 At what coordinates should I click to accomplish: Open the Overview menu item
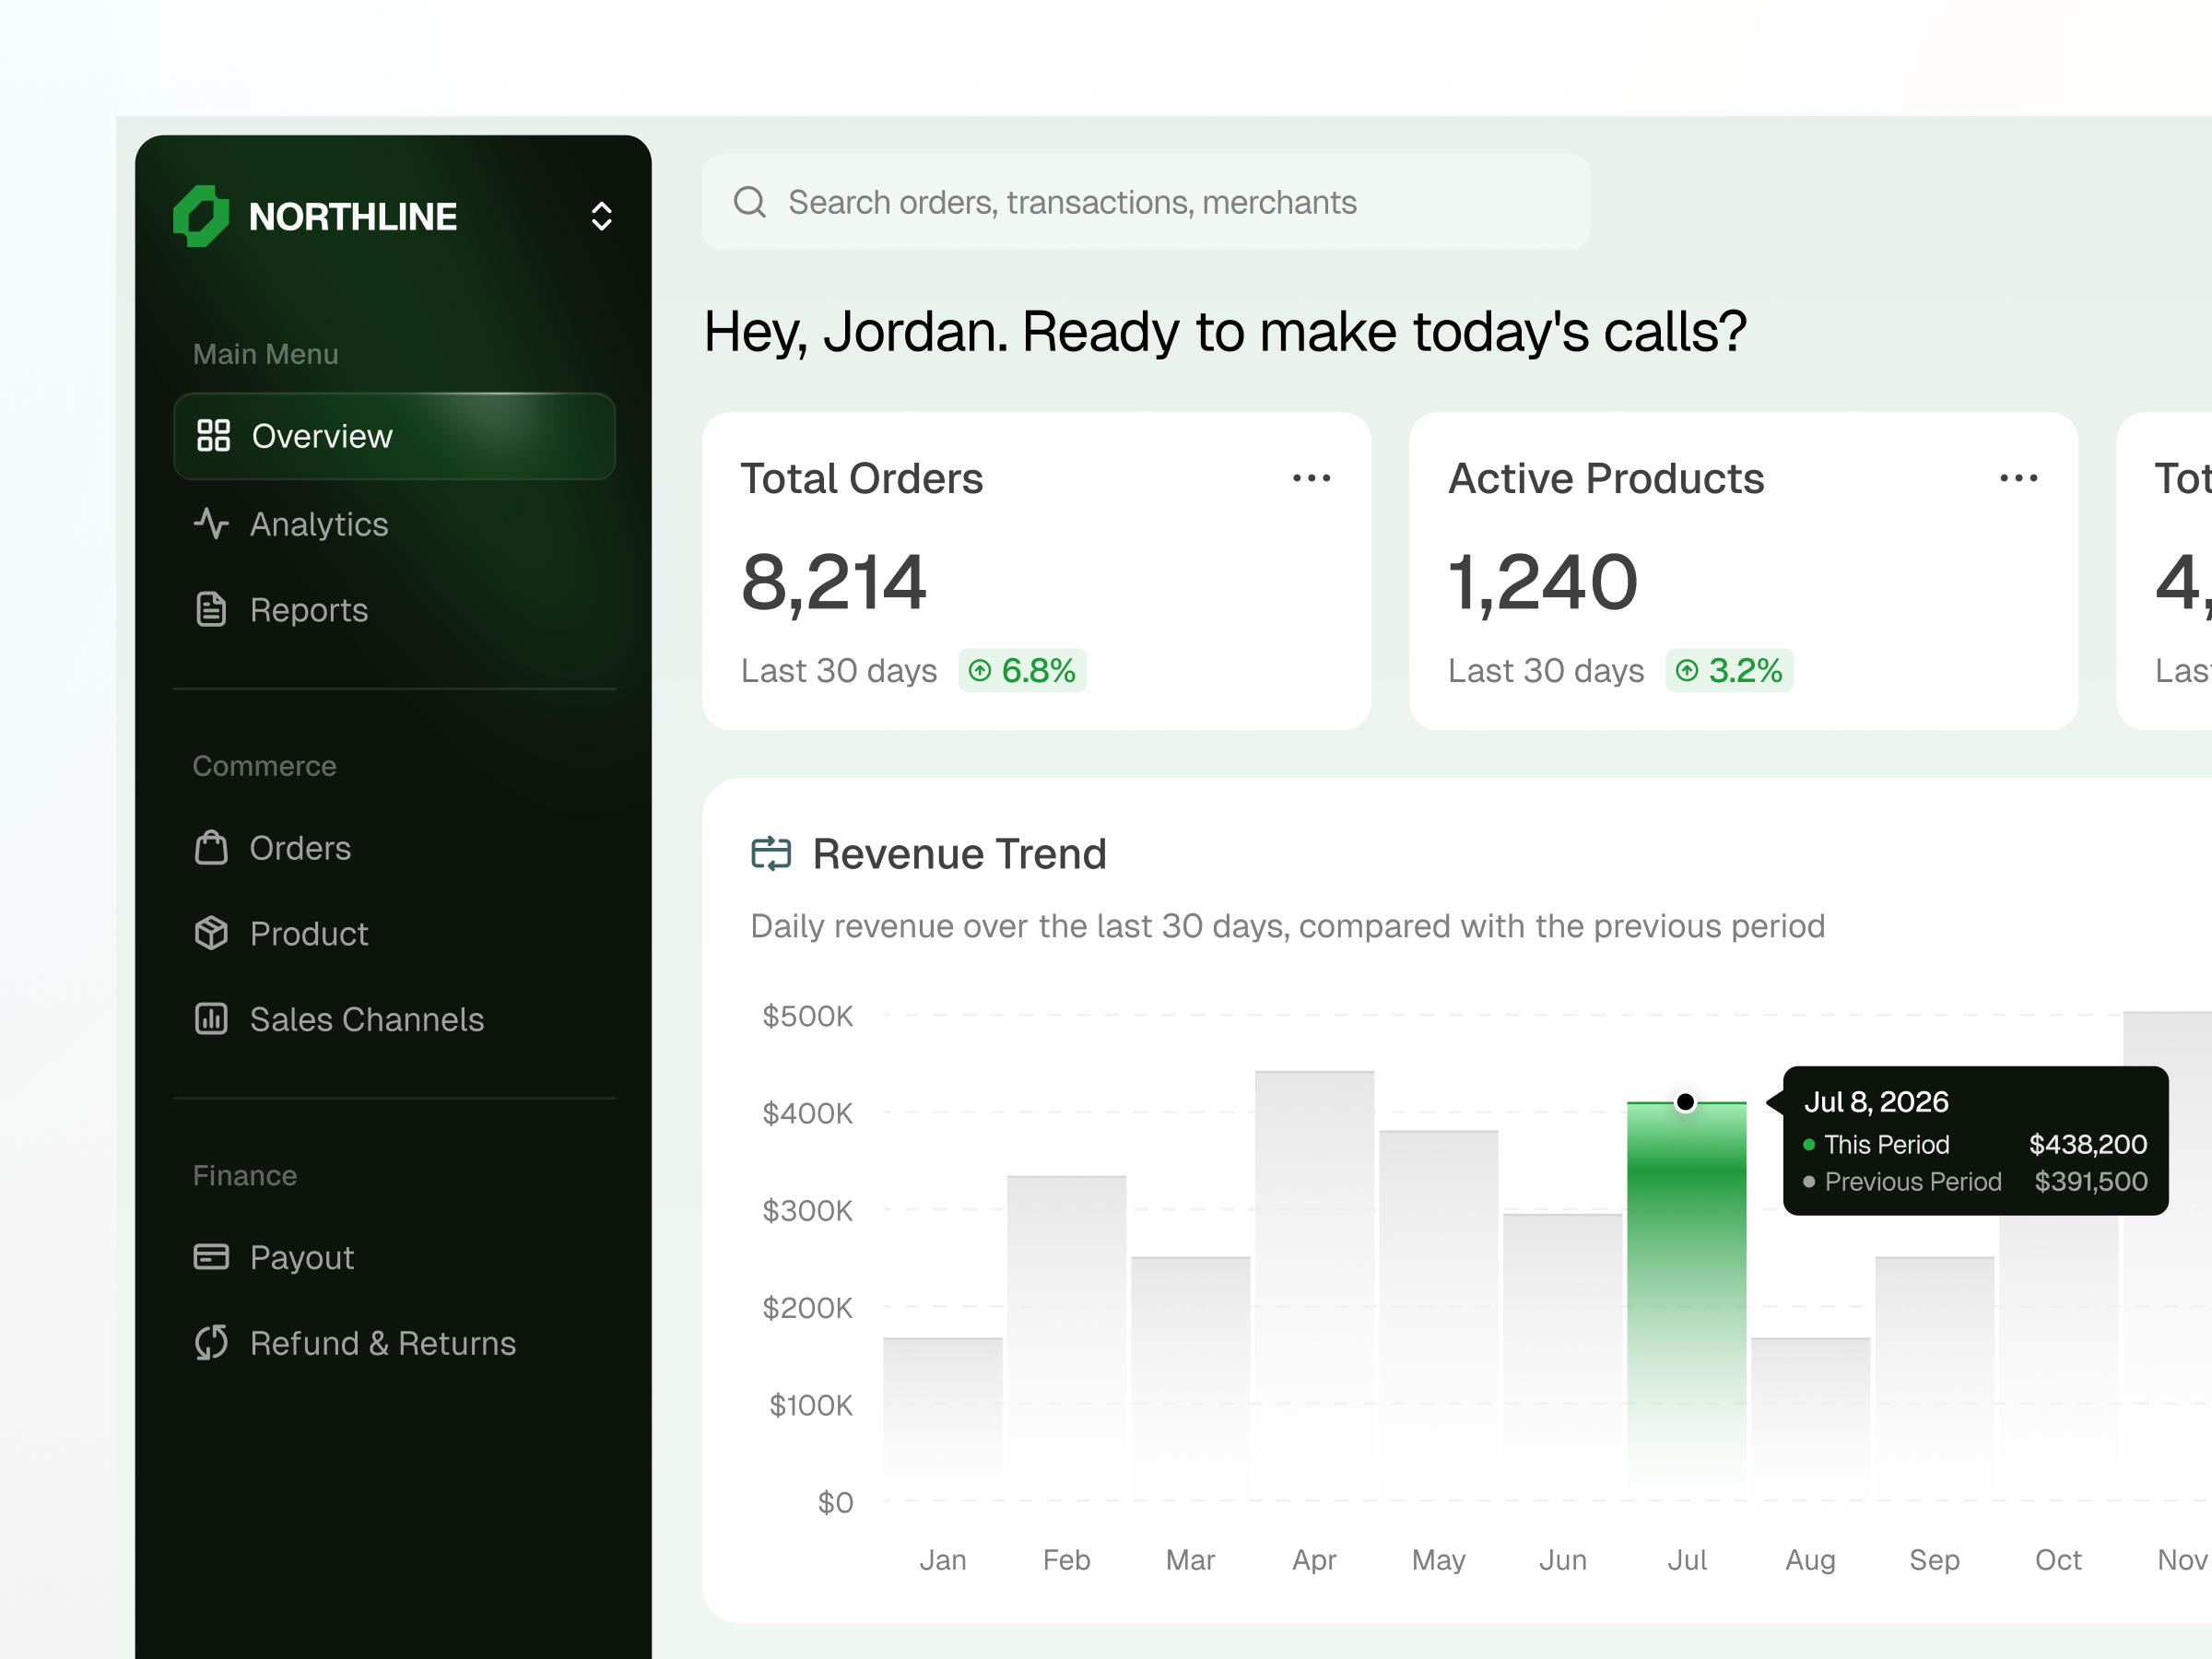(394, 436)
